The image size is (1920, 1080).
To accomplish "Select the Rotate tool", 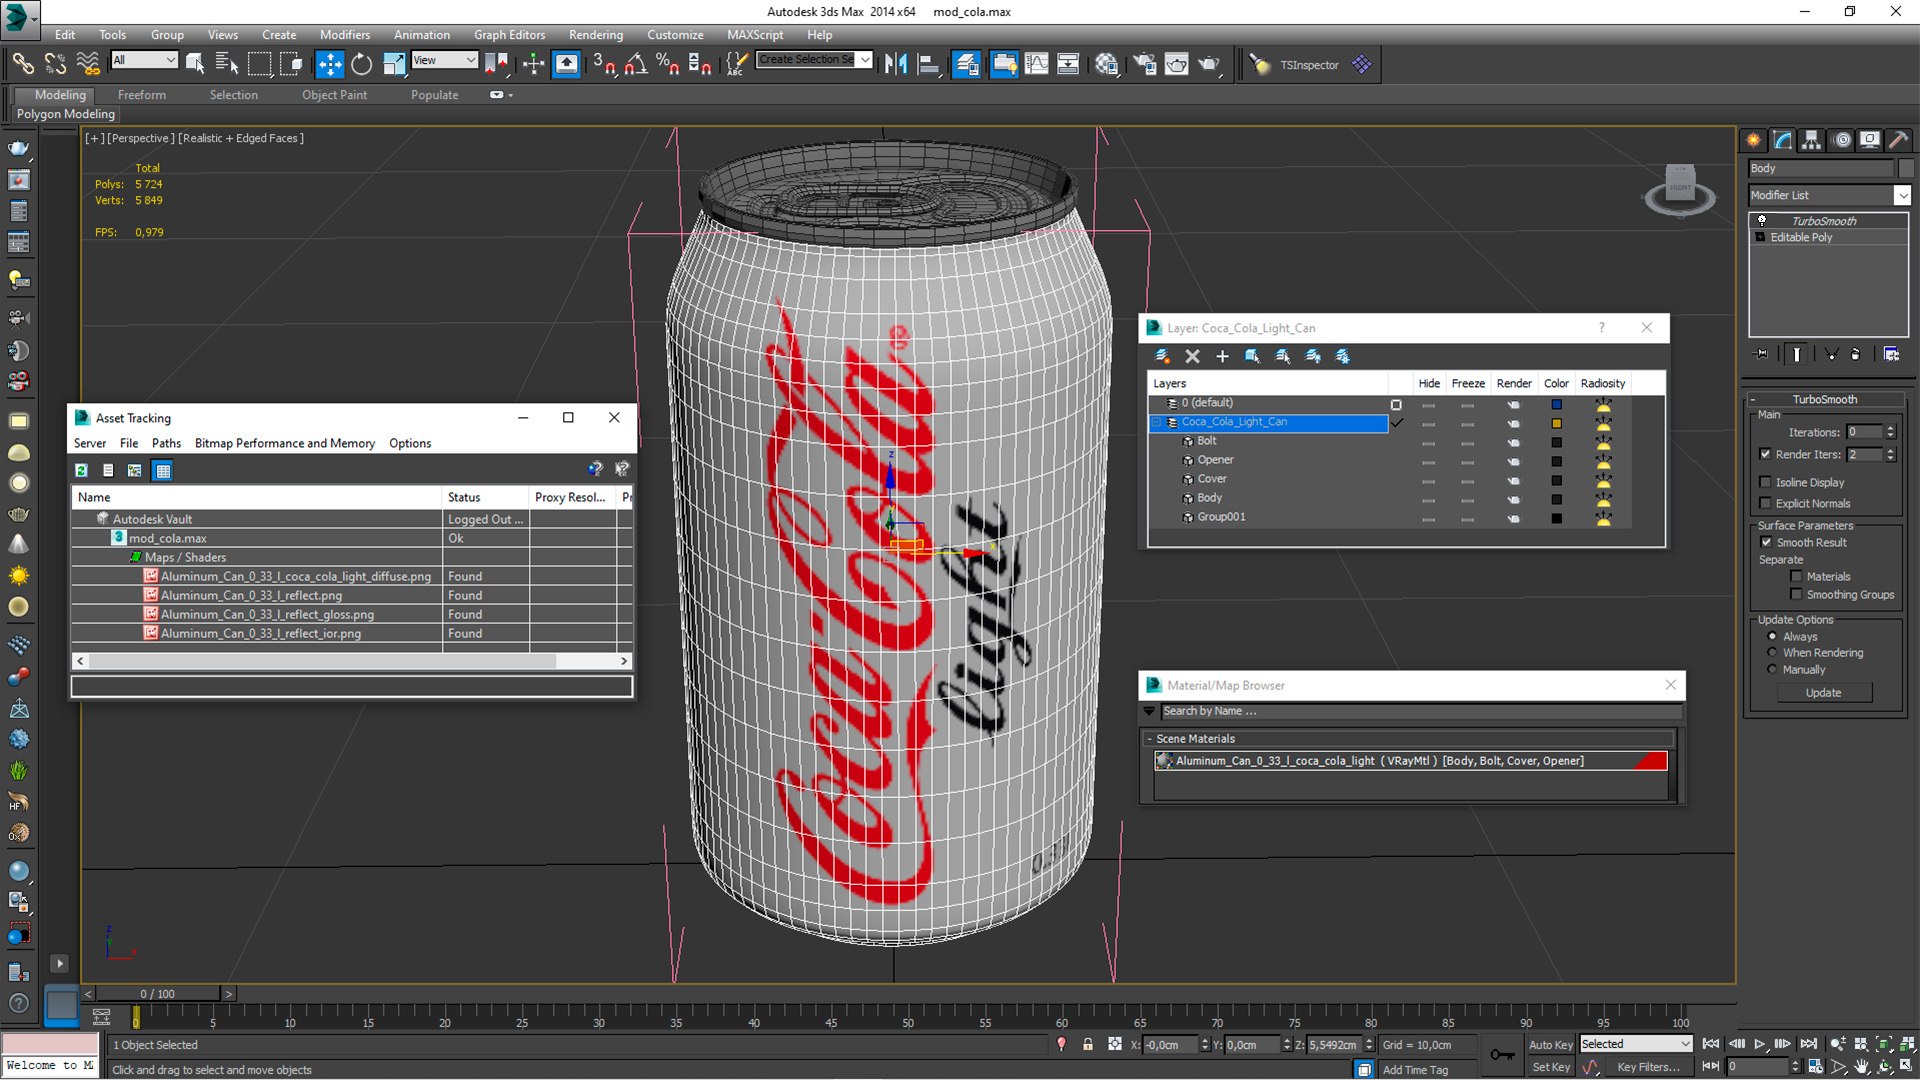I will point(362,64).
